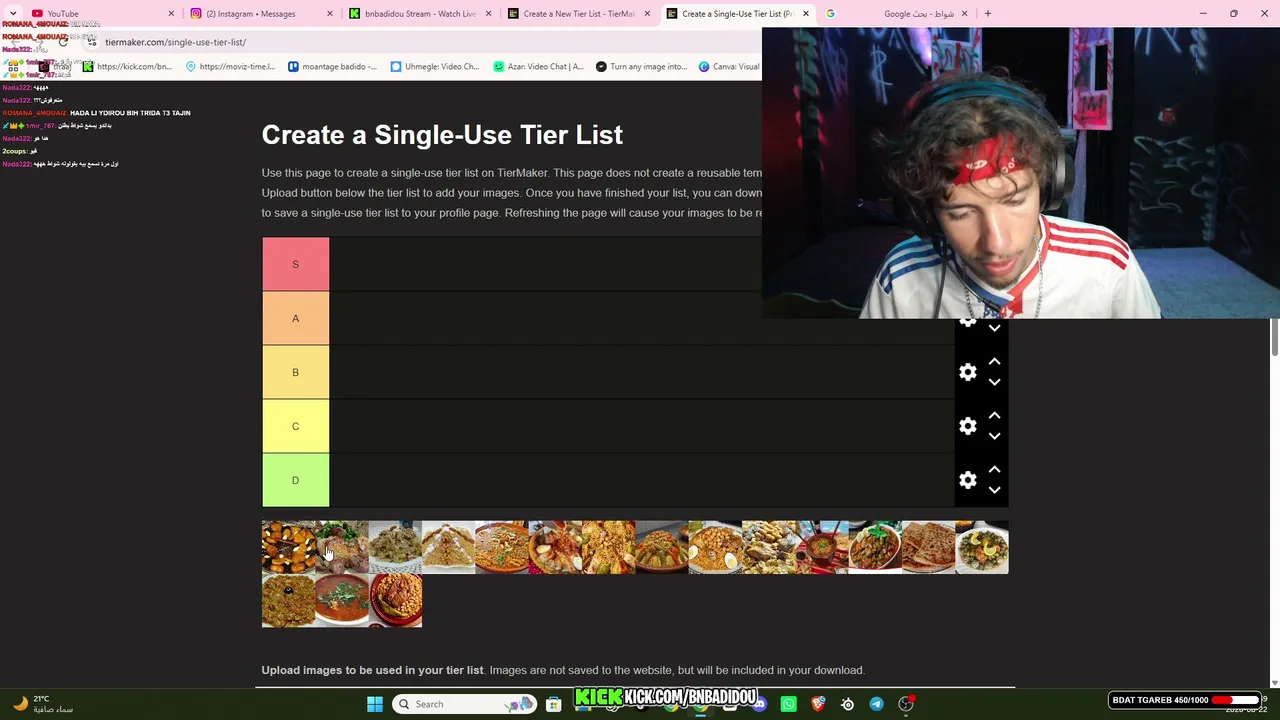
Task: Click the page's vertical scrollbar thumb
Action: coord(1274,337)
